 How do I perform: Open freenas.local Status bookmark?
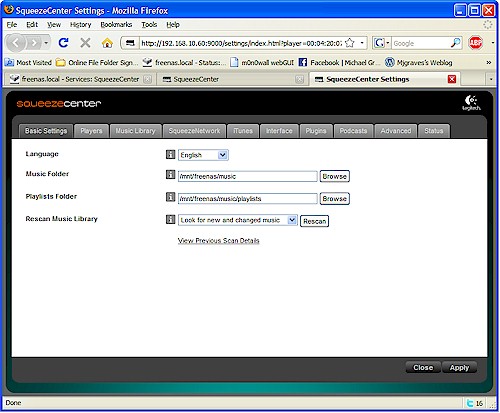(x=184, y=62)
